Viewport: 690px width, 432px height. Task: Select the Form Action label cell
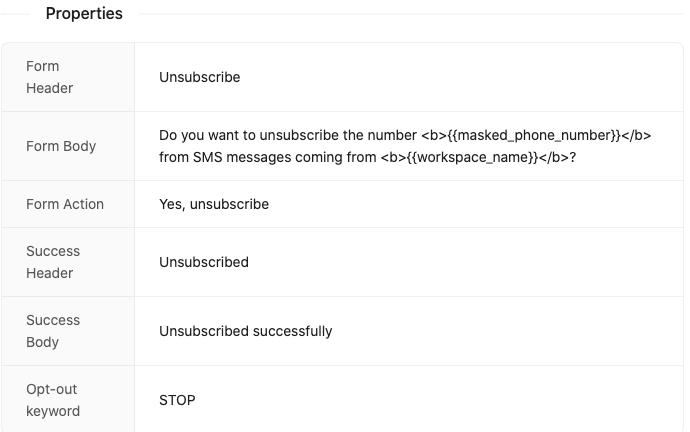click(68, 204)
